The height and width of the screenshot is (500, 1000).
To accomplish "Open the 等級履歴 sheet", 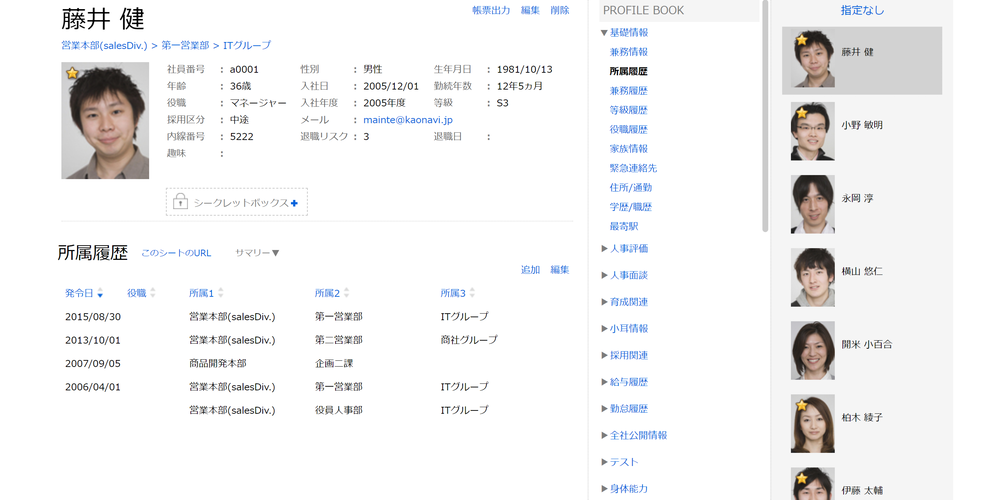I will pyautogui.click(x=629, y=110).
